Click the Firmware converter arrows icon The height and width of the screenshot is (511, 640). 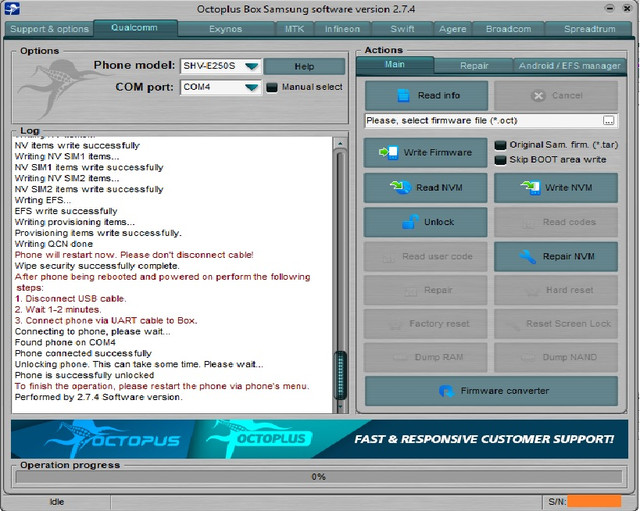pyautogui.click(x=447, y=391)
